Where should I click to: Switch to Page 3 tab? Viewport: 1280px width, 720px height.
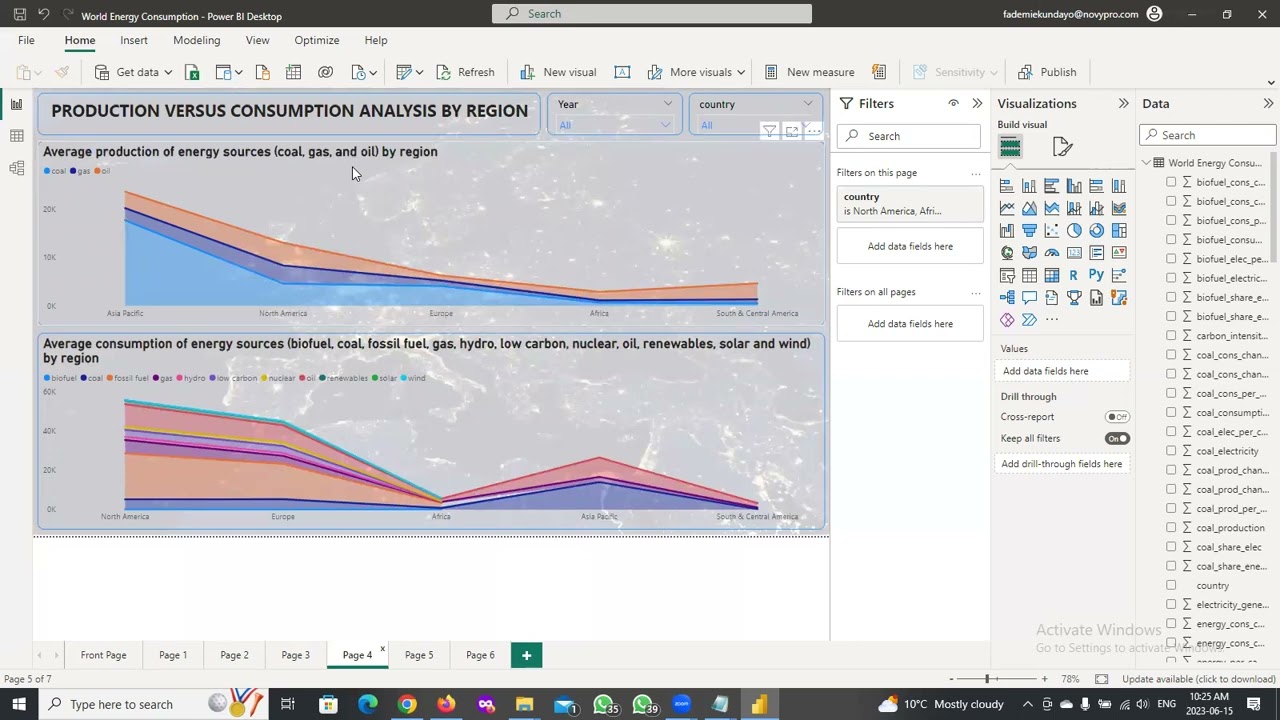(295, 655)
